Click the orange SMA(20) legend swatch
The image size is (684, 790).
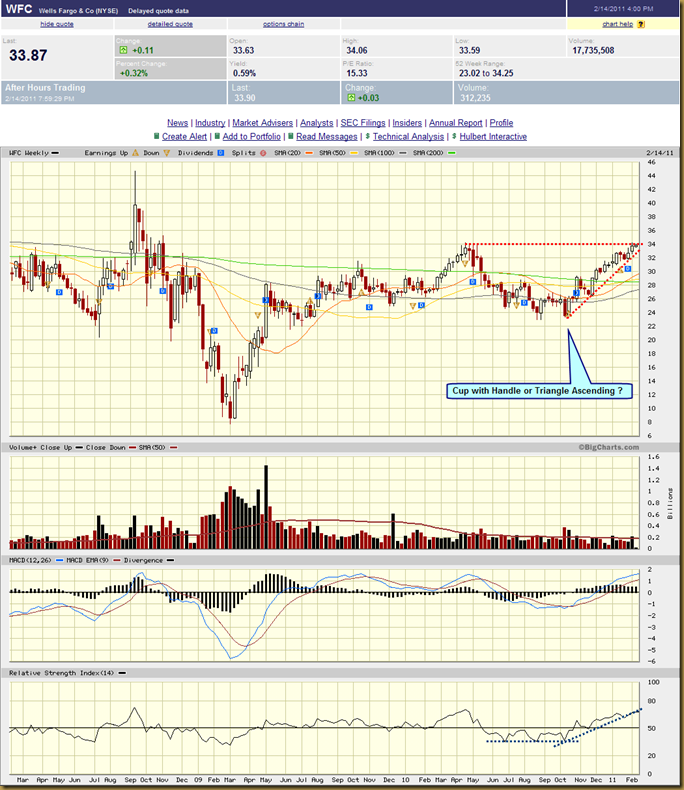point(309,153)
